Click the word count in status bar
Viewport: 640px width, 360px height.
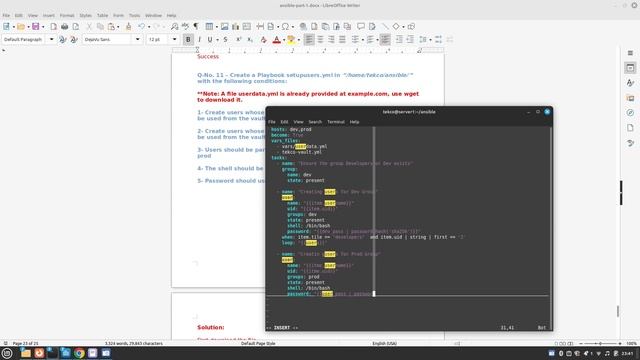[133, 344]
